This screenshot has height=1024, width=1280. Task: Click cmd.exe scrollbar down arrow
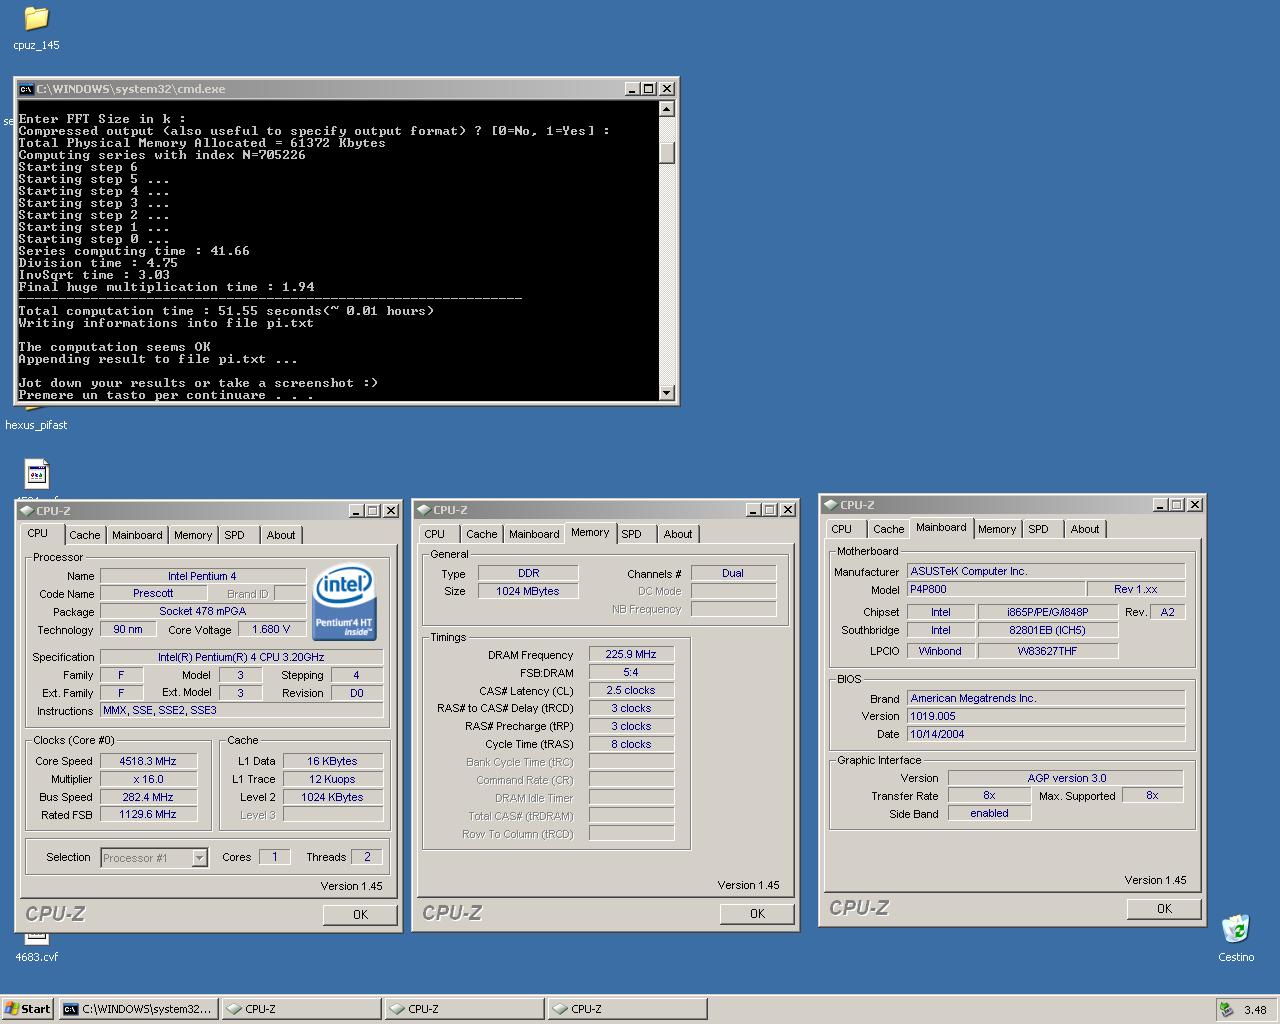(667, 393)
